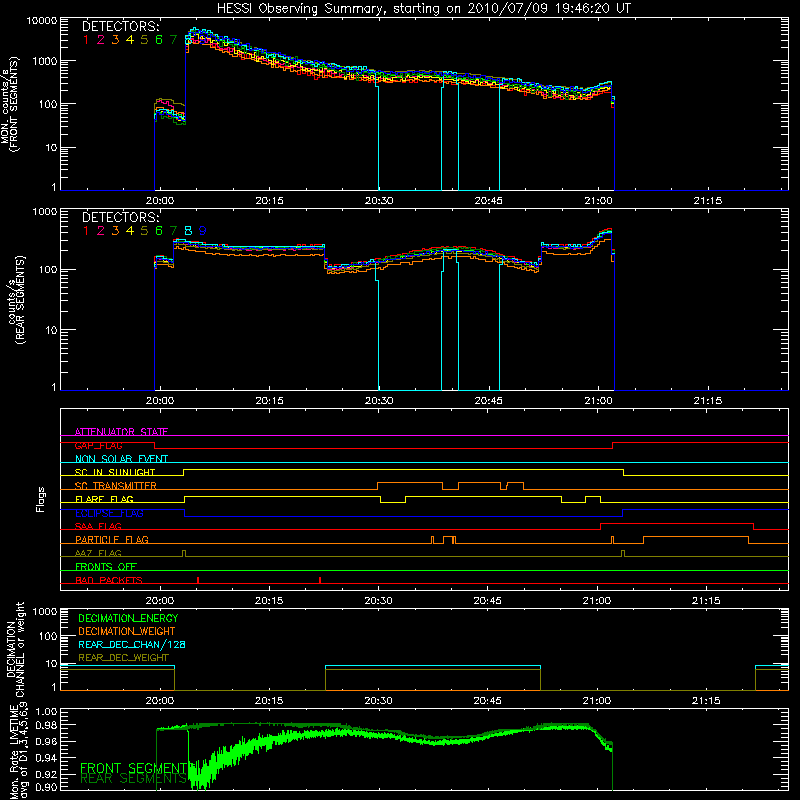Click the "0.92" tick on livetime axis
The width and height of the screenshot is (800, 800).
tap(45, 774)
